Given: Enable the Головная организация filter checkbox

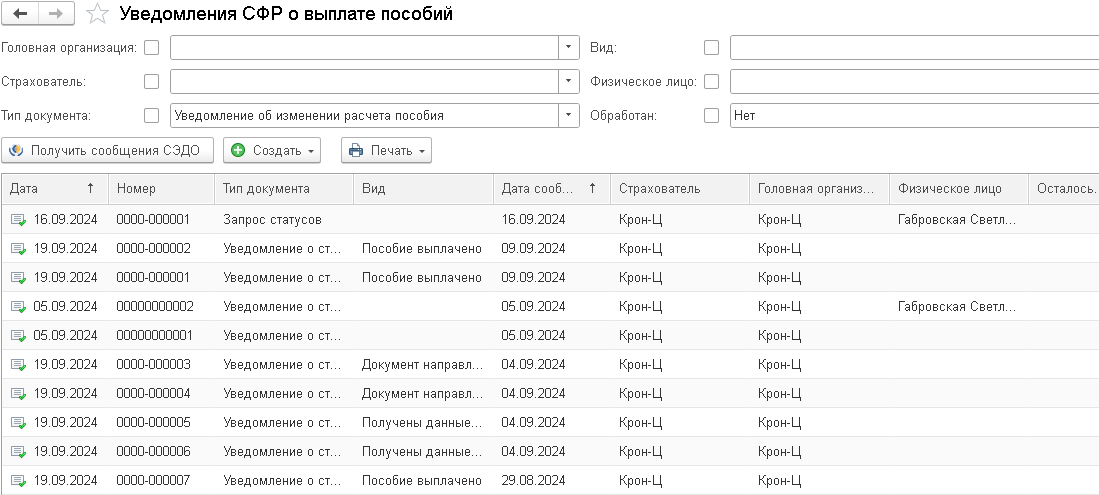Looking at the screenshot, I should tap(152, 47).
